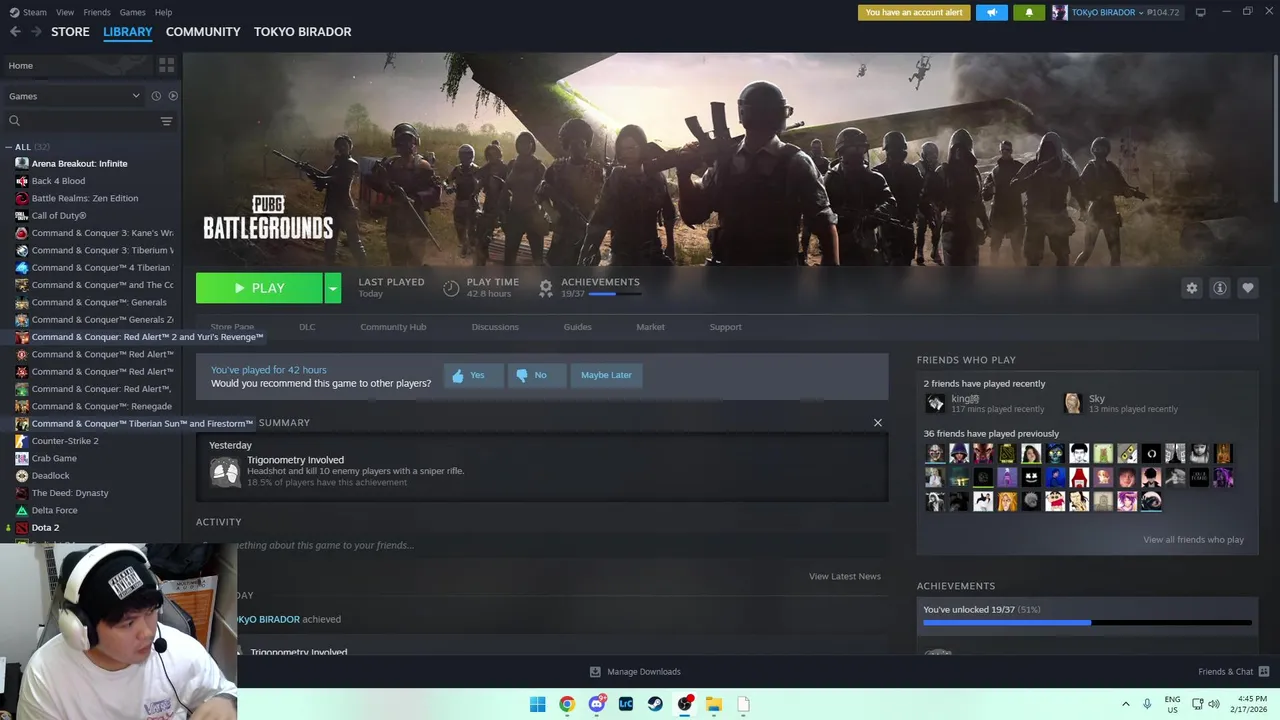The height and width of the screenshot is (720, 1280).
Task: Go to the COMMUNITY tab
Action: pyautogui.click(x=203, y=32)
